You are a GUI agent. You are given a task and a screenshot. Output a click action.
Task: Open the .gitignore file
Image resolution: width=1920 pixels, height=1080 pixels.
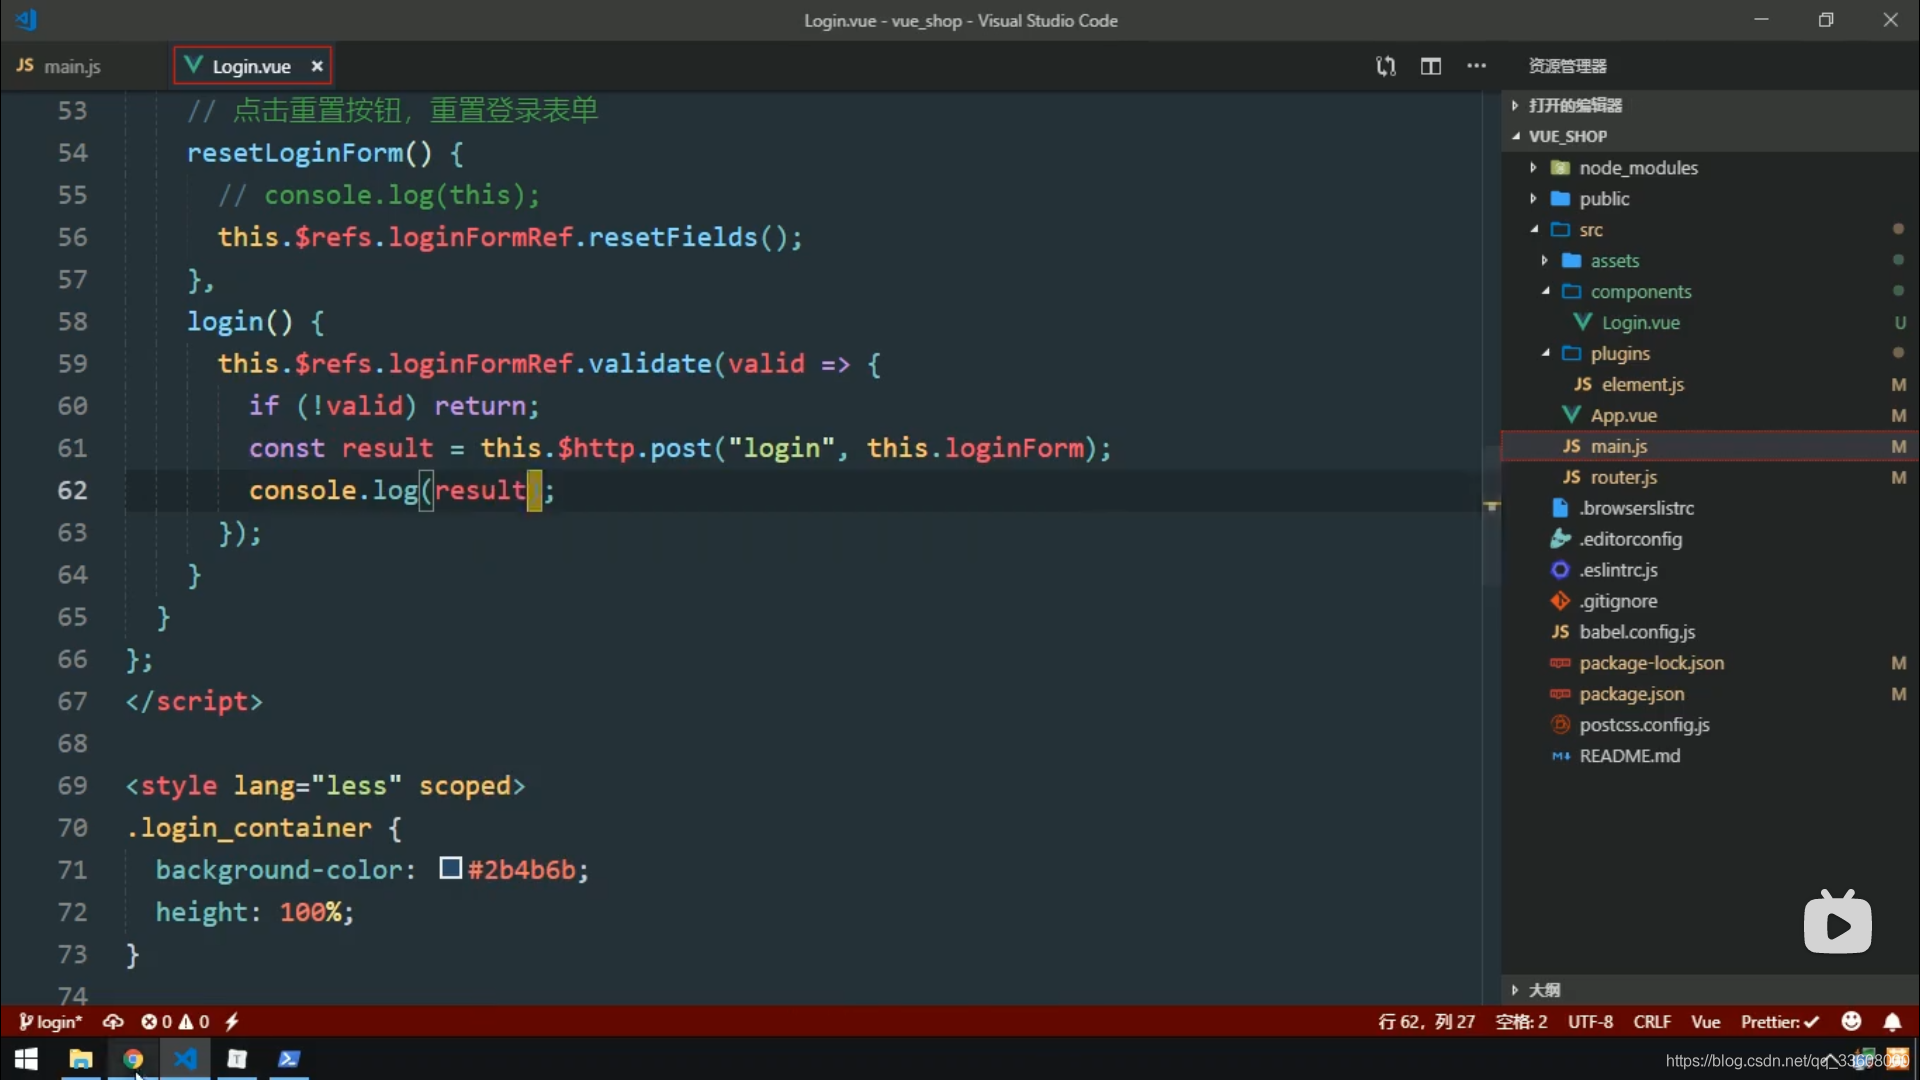coord(1618,602)
